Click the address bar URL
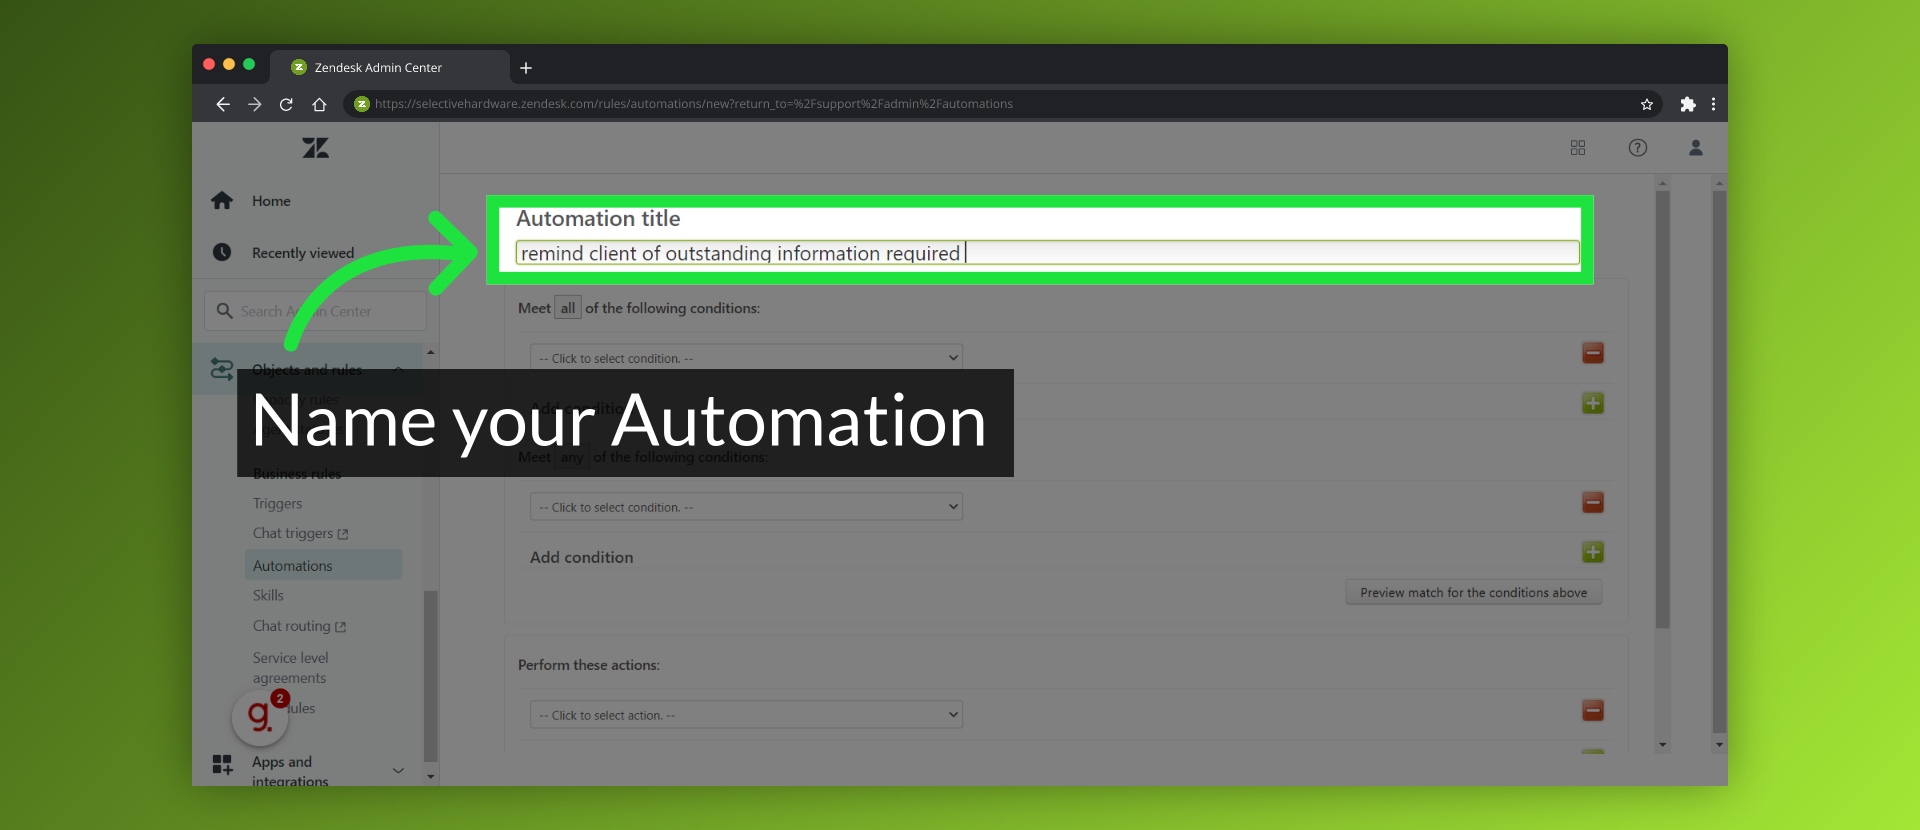This screenshot has width=1920, height=830. [693, 104]
